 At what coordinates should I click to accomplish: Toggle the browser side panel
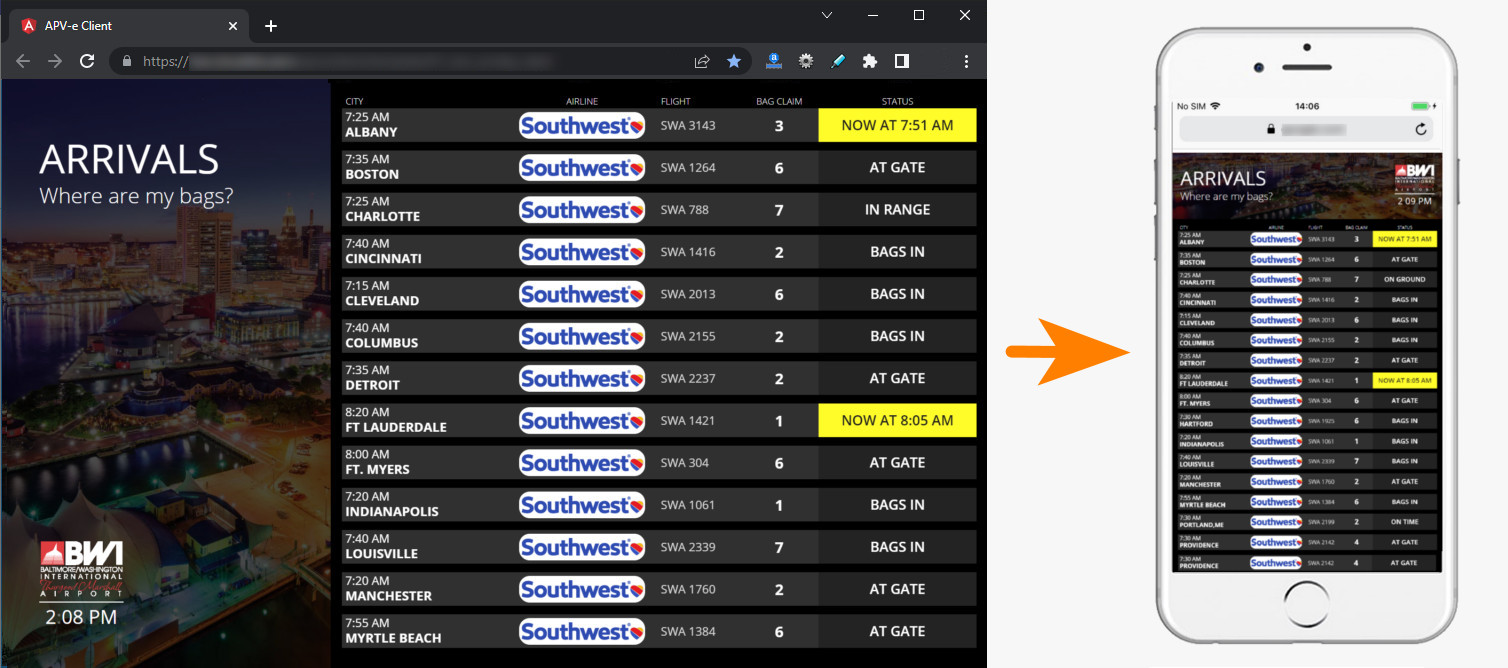902,61
